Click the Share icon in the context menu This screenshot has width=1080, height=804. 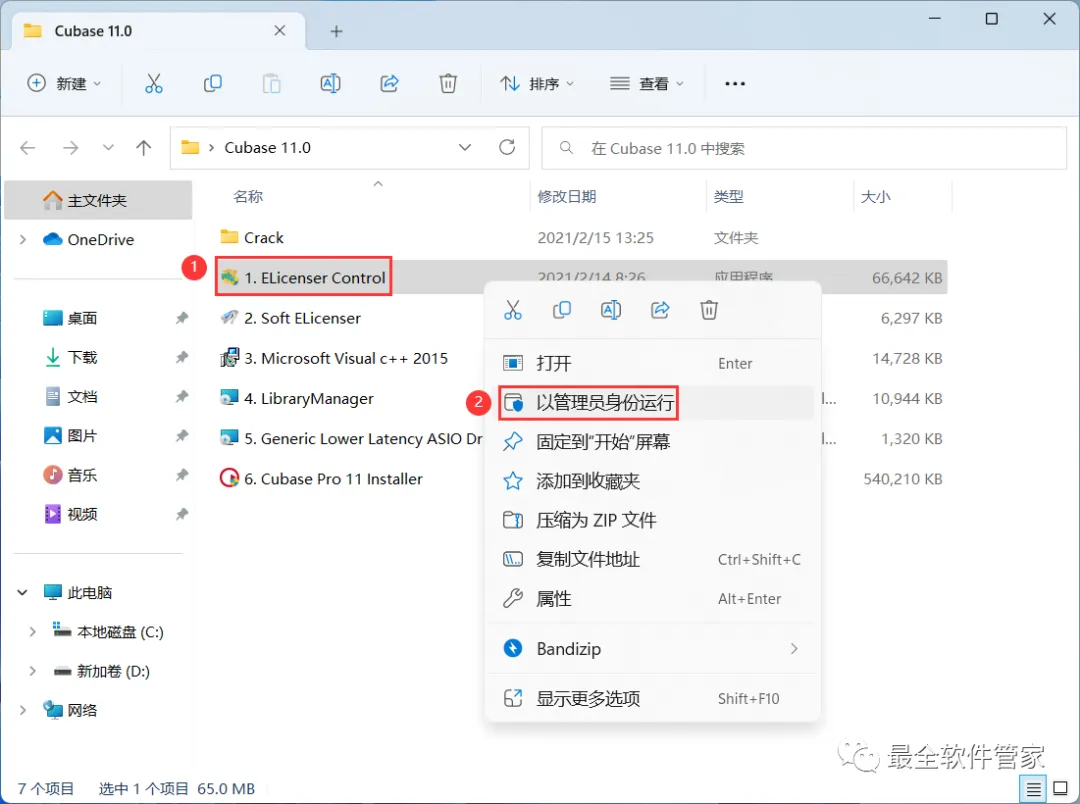coord(660,310)
